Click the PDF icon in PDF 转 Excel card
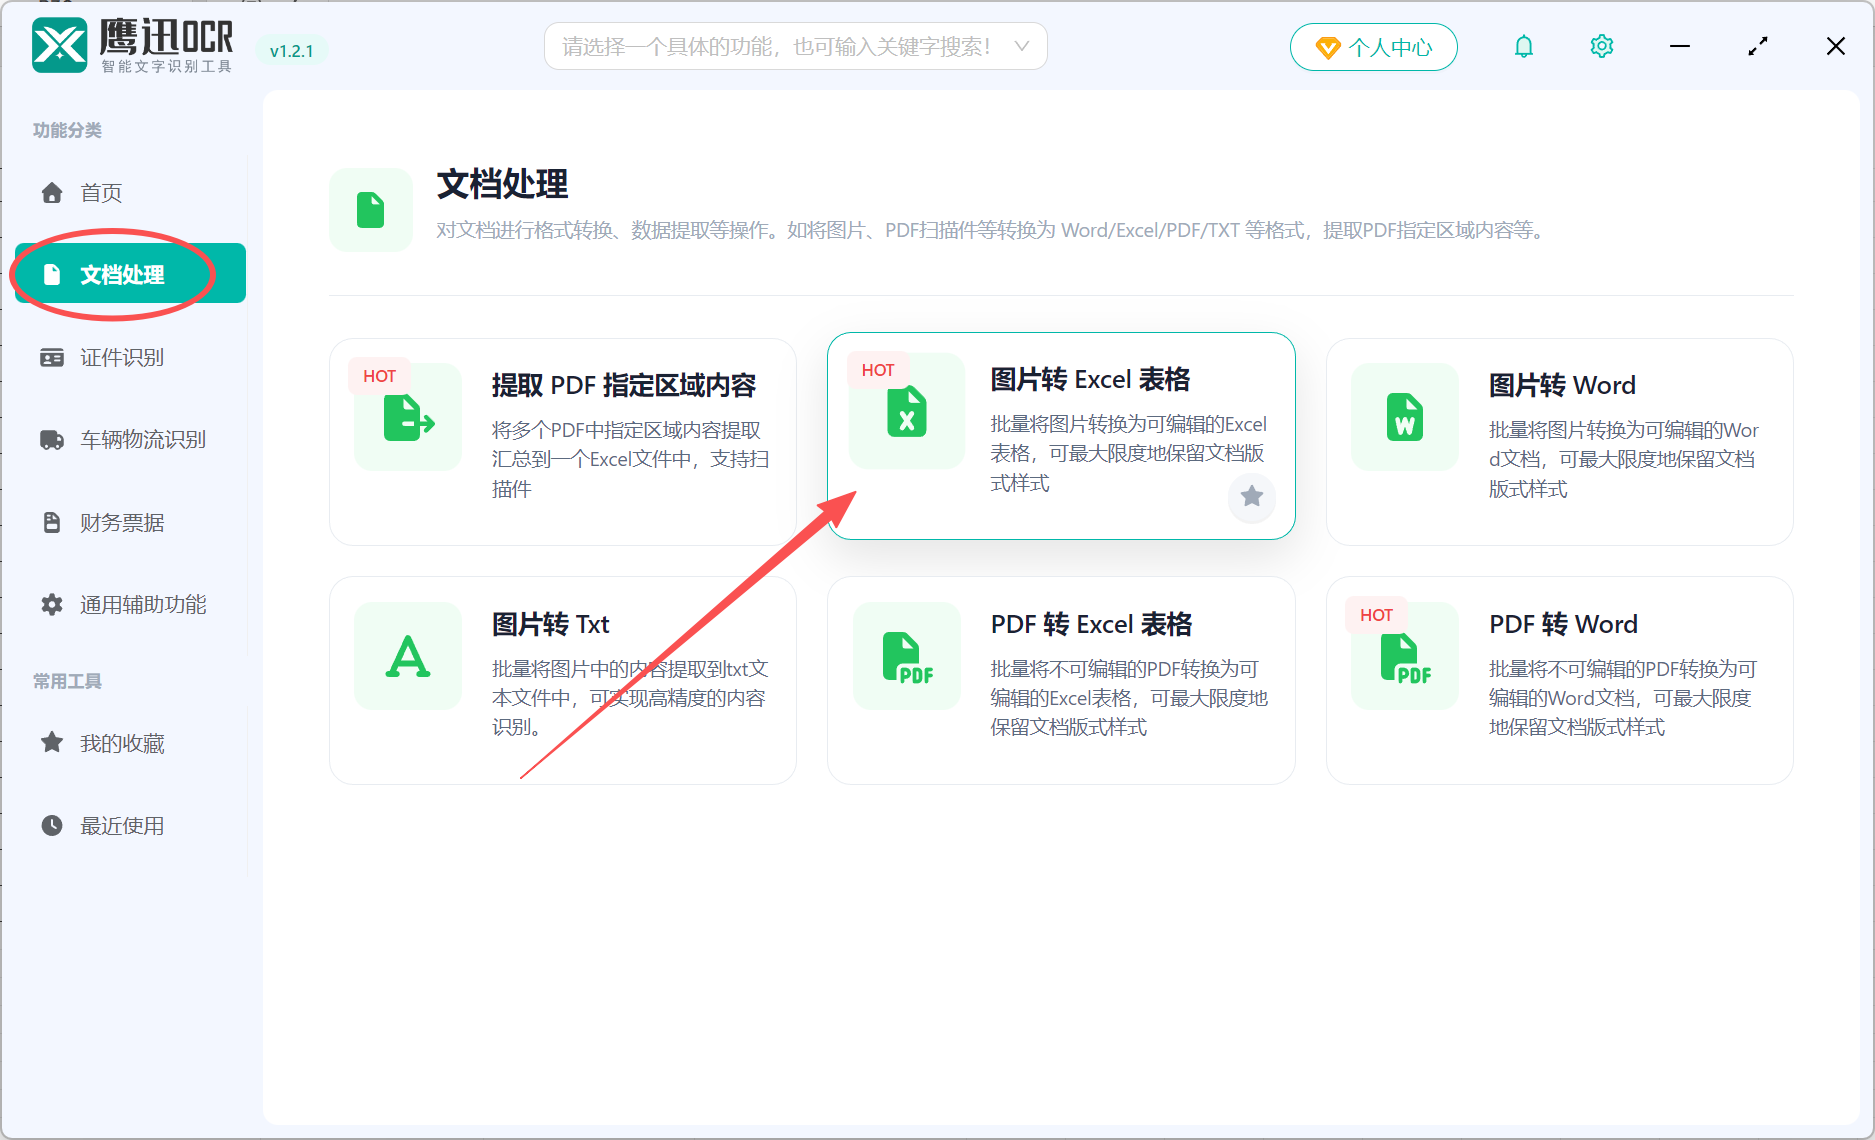This screenshot has height=1140, width=1875. click(x=907, y=656)
